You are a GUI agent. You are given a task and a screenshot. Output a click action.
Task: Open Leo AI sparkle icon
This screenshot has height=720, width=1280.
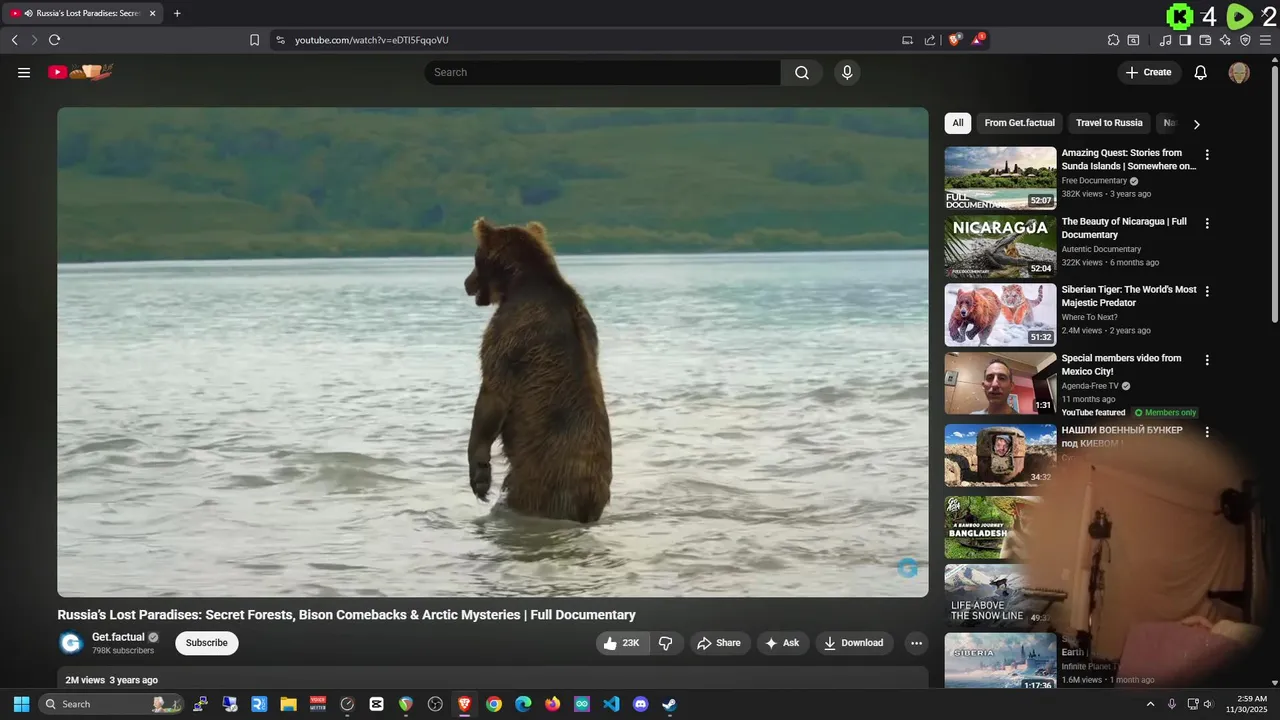pos(1225,40)
